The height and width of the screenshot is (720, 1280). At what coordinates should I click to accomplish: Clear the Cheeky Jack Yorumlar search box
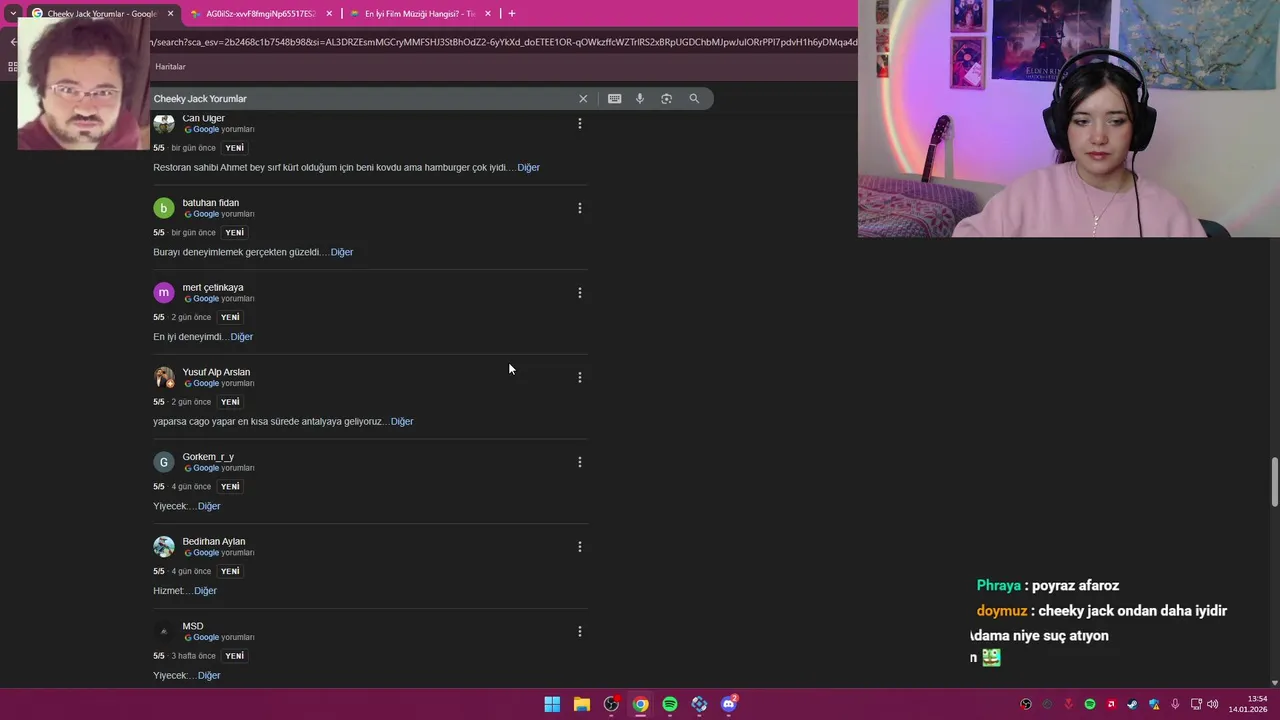point(583,99)
